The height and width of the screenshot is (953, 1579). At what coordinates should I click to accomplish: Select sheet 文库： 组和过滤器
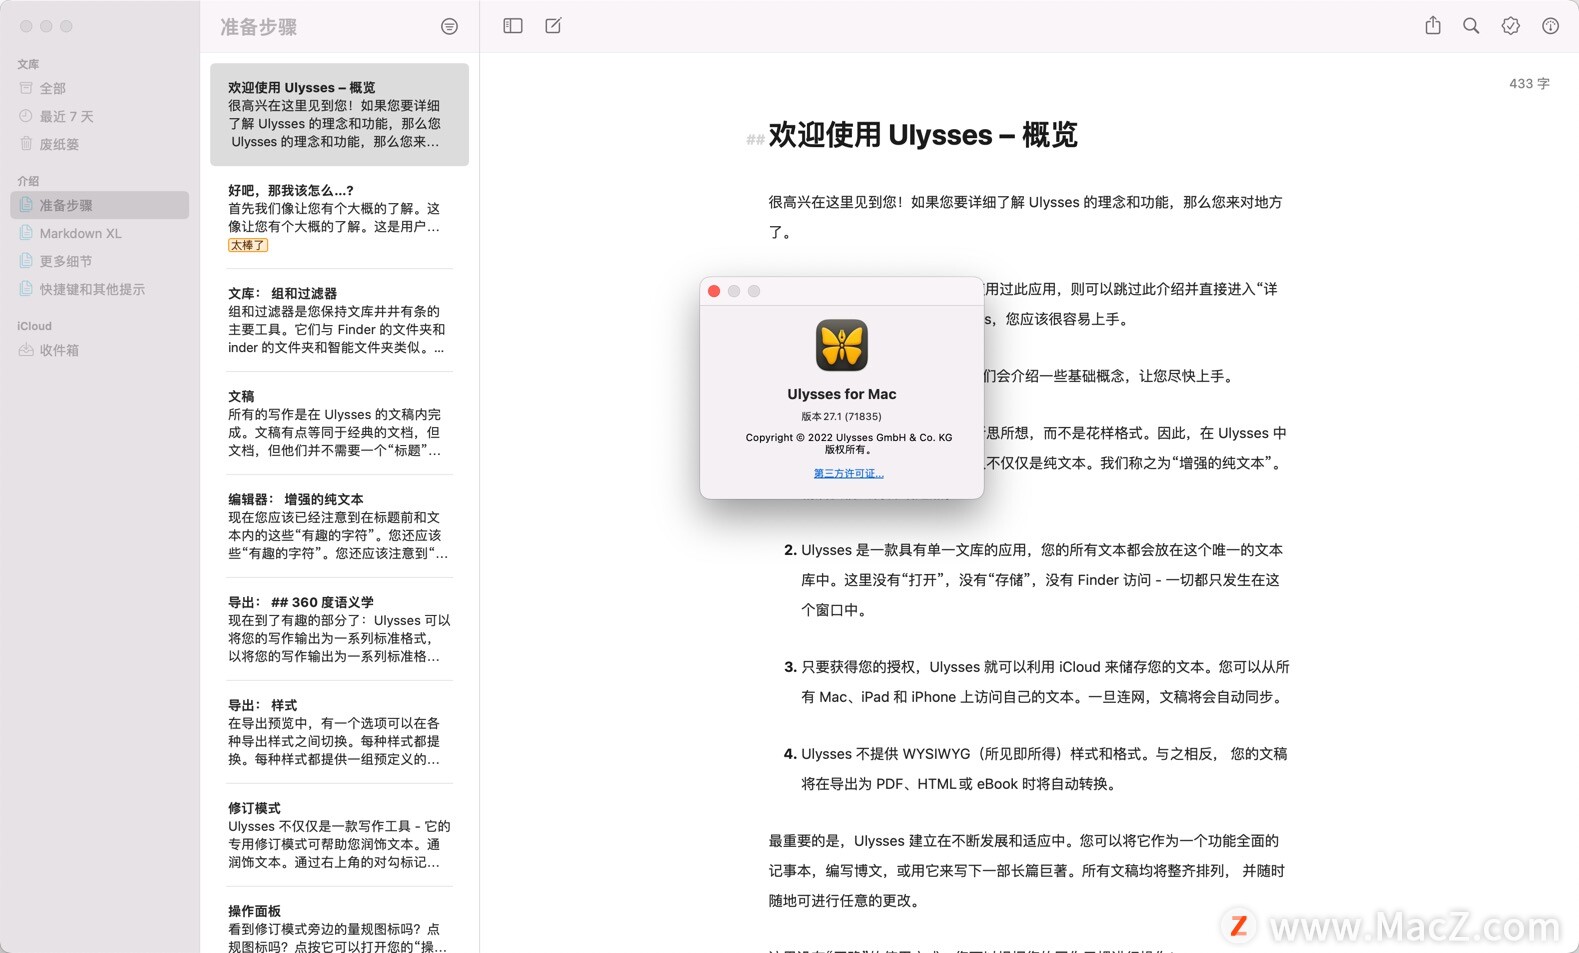339,320
